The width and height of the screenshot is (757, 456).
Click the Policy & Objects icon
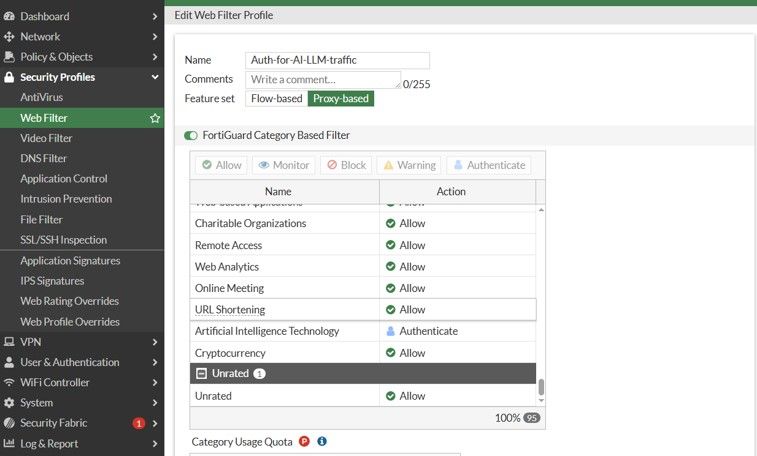[x=9, y=57]
